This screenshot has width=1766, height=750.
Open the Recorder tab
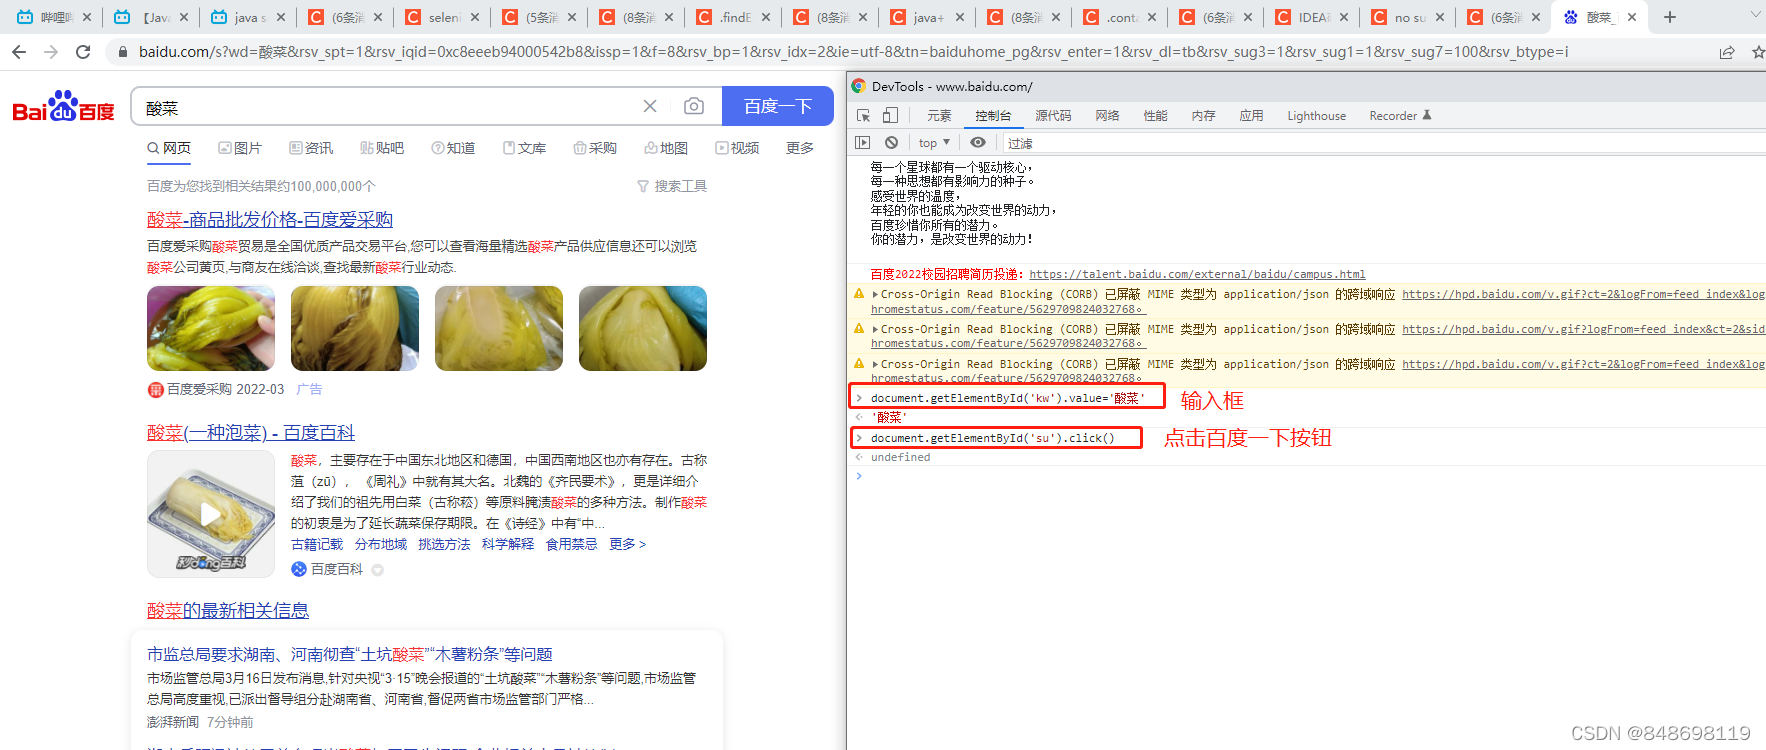[x=1400, y=116]
